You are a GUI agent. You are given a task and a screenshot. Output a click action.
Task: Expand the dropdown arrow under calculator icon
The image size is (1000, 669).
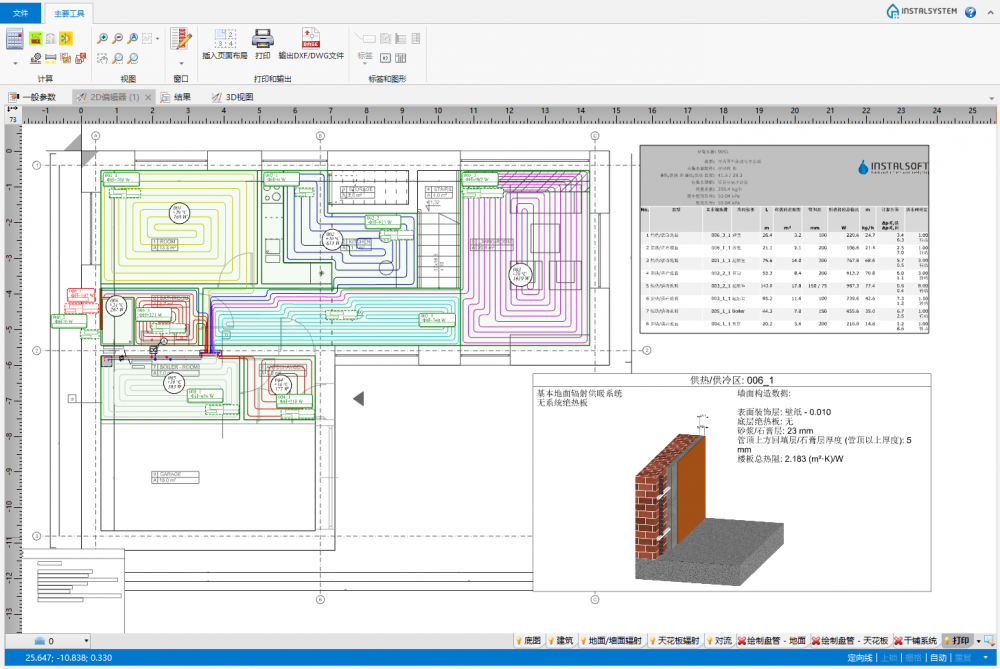(14, 63)
